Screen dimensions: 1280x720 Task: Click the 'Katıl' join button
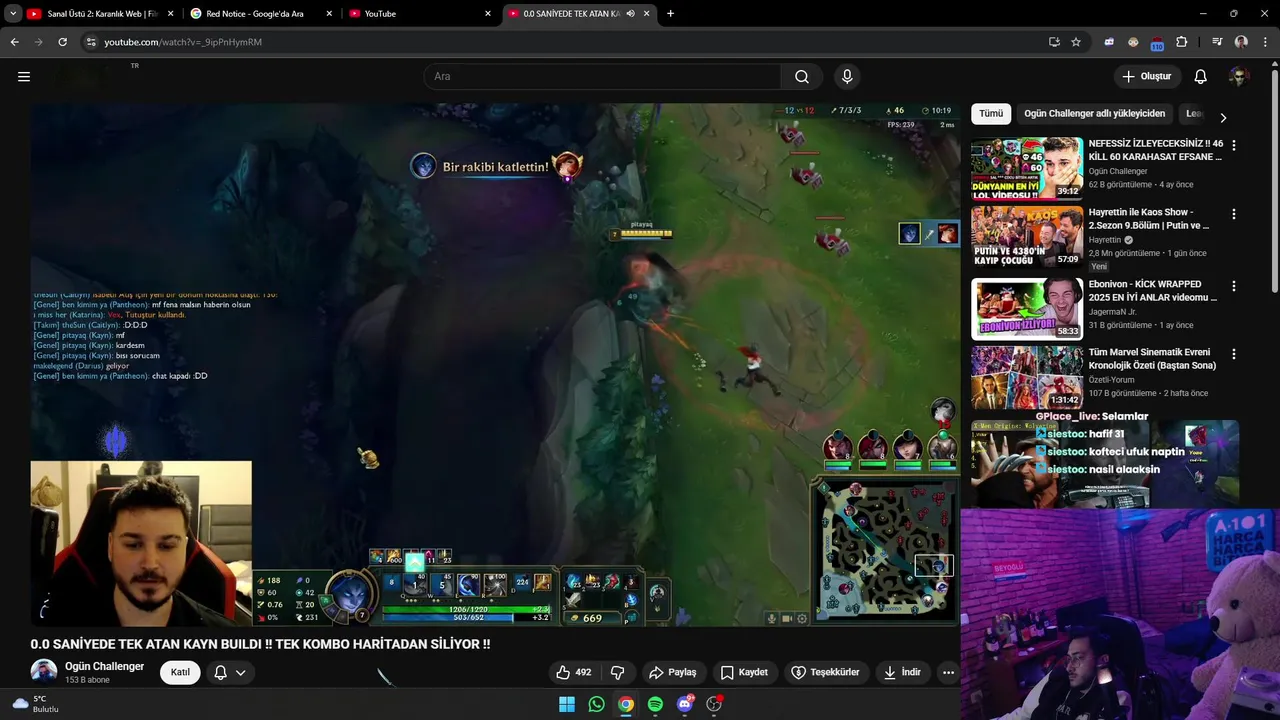tap(180, 672)
